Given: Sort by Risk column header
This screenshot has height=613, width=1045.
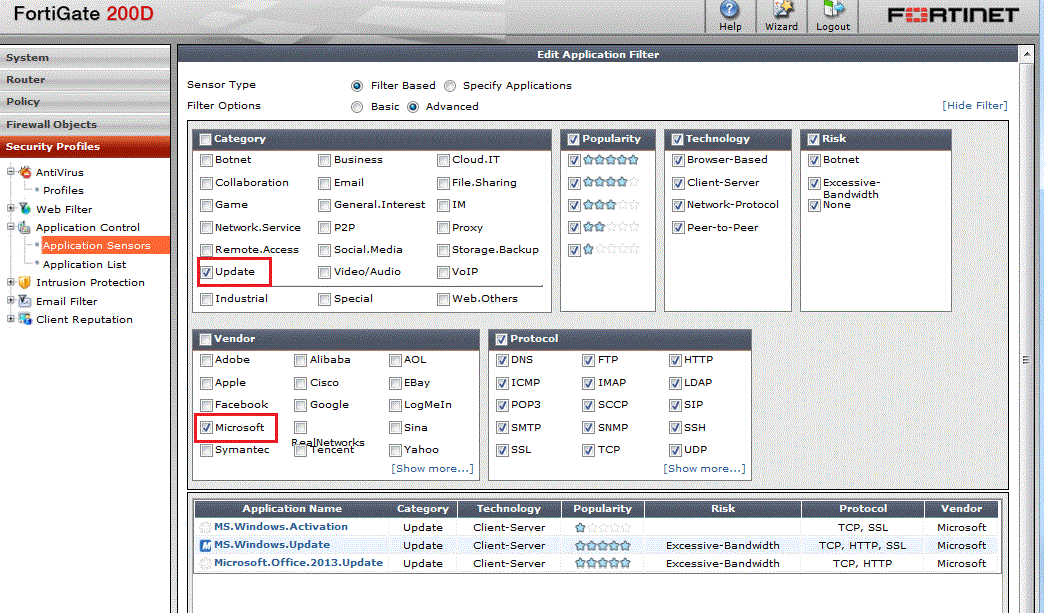Looking at the screenshot, I should pos(722,508).
